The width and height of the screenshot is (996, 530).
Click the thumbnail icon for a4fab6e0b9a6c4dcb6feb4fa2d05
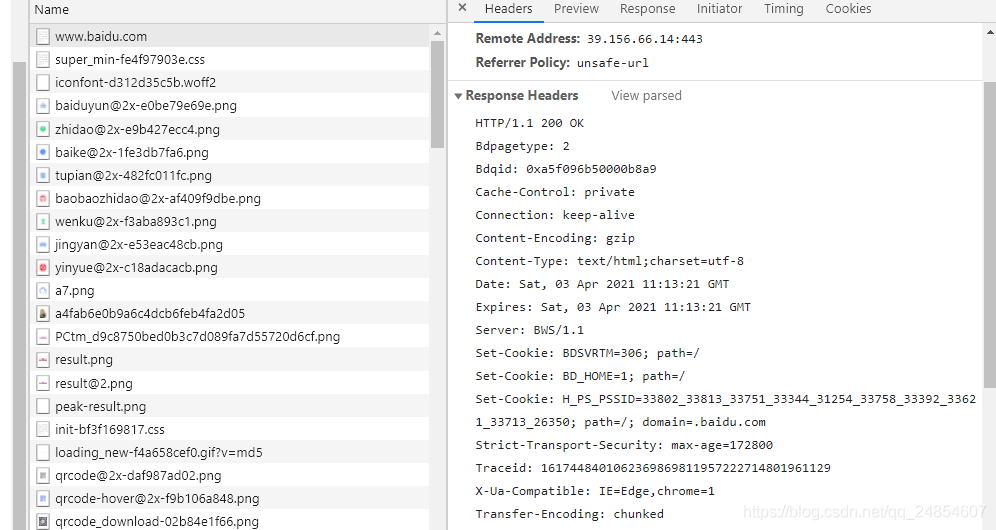43,313
